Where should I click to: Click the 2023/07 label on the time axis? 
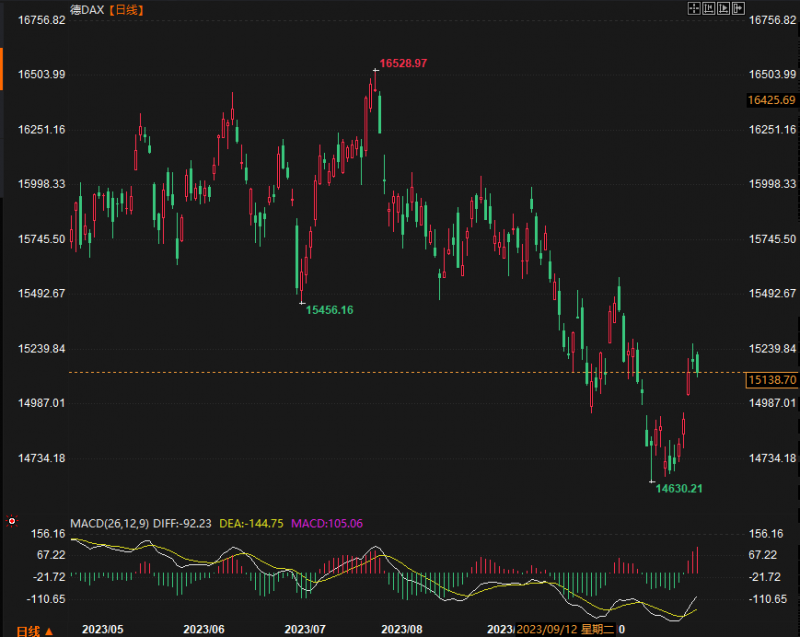tap(306, 629)
